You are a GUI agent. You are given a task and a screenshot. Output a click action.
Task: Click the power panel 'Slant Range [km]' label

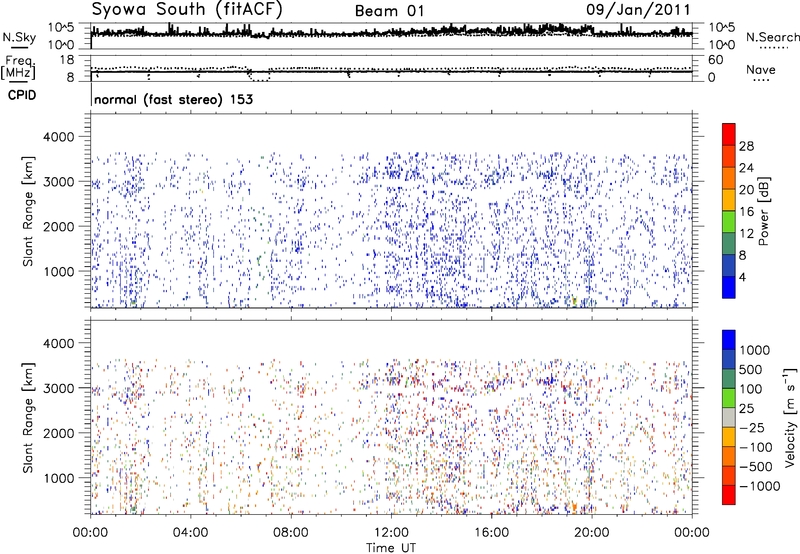pos(29,211)
